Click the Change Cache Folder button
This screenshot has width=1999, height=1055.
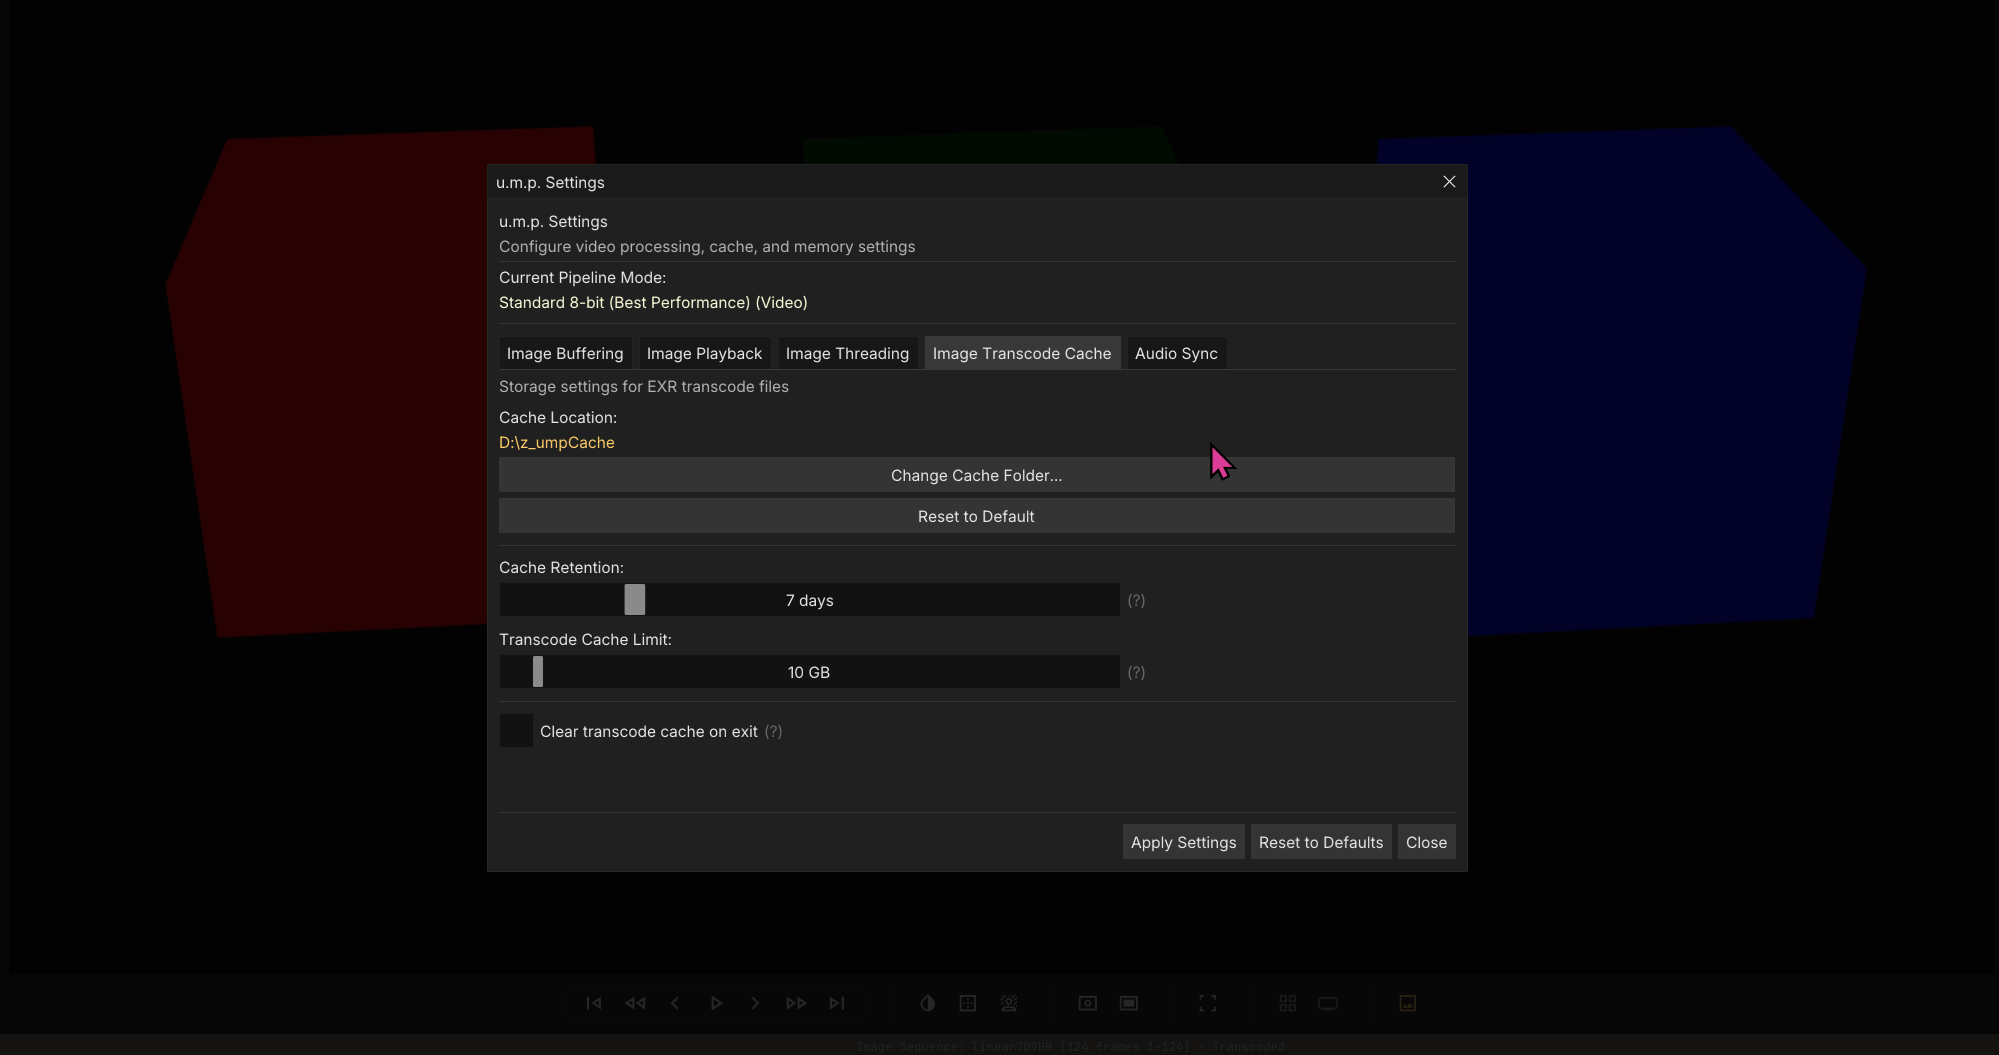coord(976,475)
